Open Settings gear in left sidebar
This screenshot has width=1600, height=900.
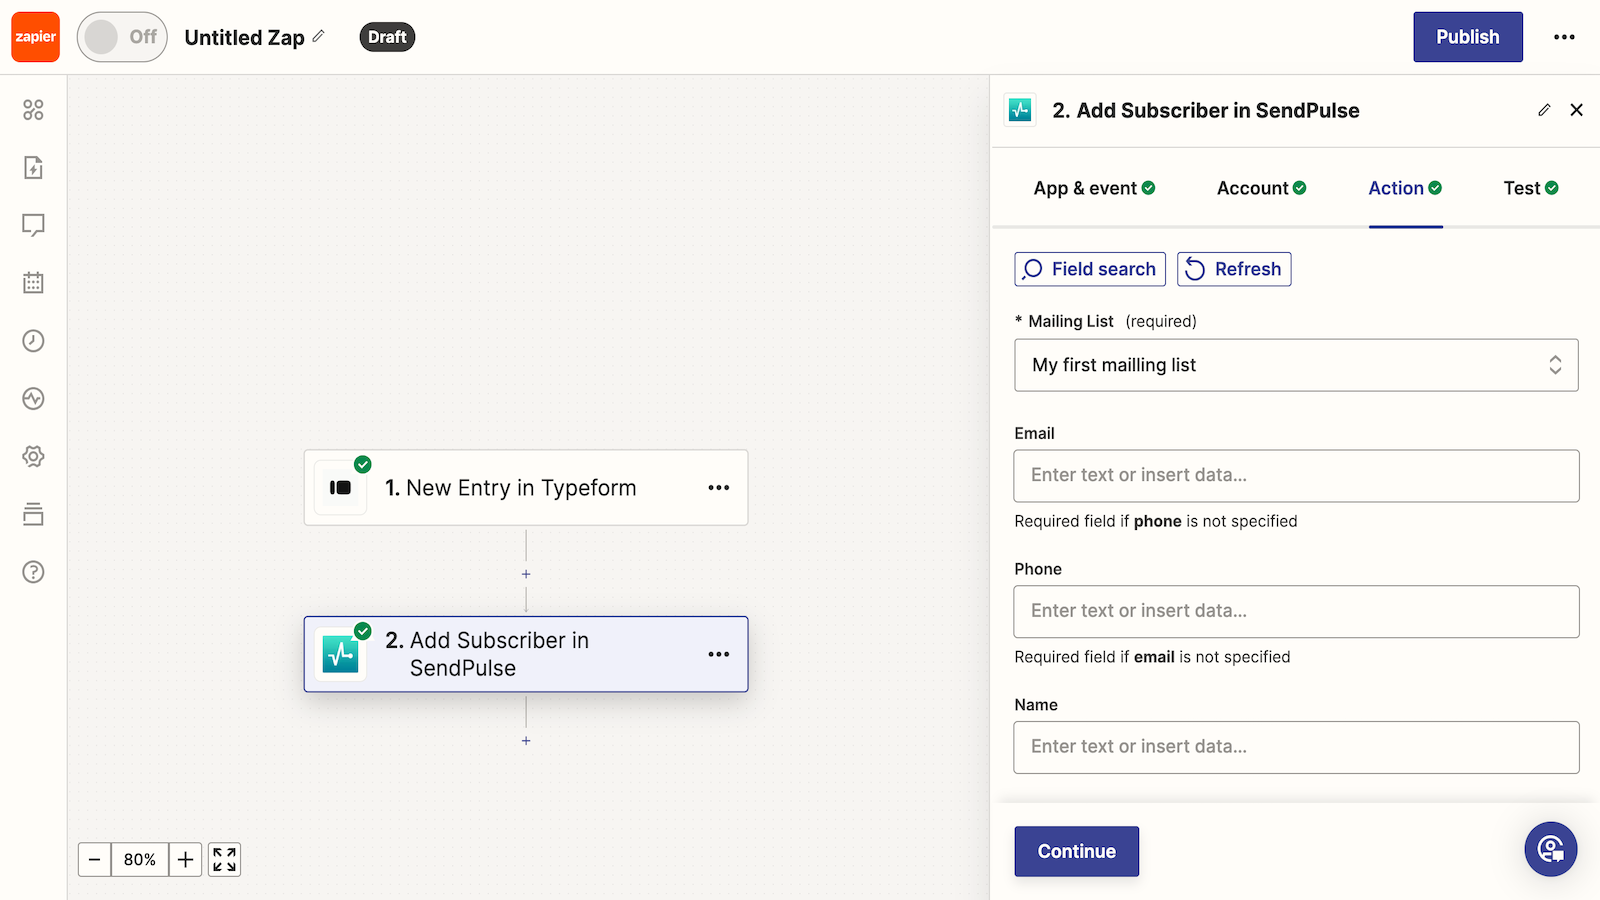(33, 456)
